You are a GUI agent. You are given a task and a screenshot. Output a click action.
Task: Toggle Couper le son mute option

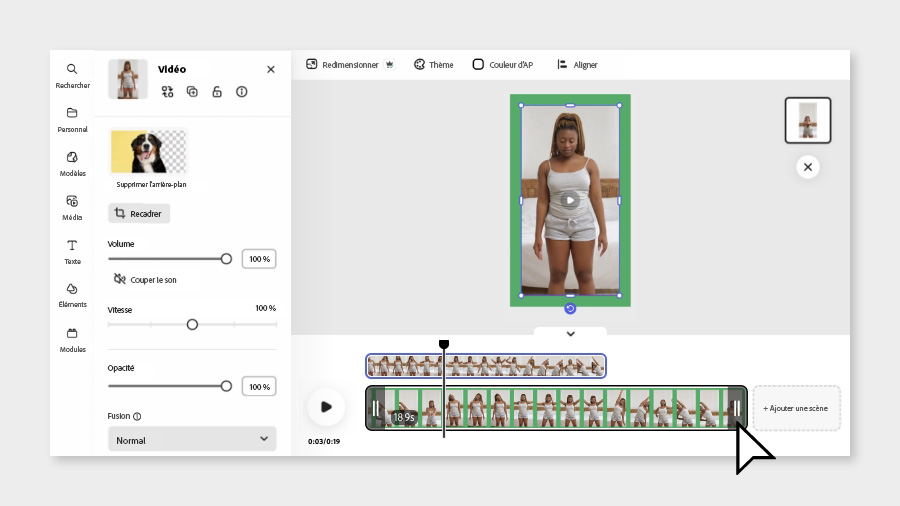pyautogui.click(x=146, y=279)
